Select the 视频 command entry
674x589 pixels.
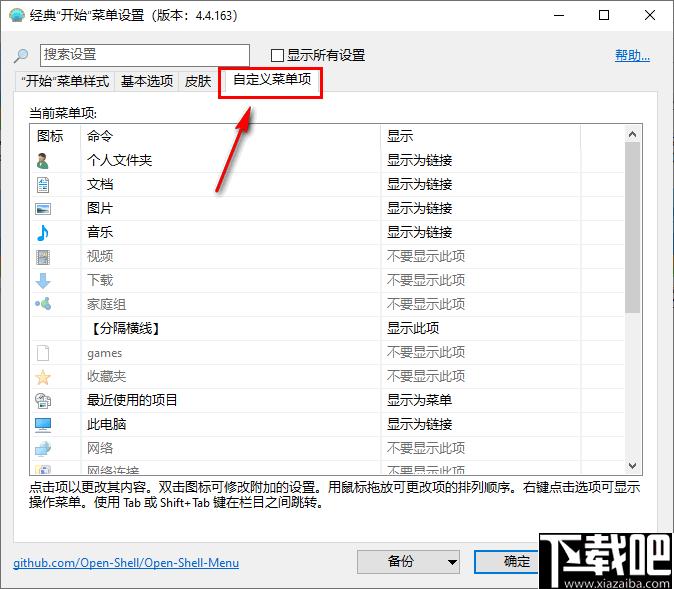point(100,257)
